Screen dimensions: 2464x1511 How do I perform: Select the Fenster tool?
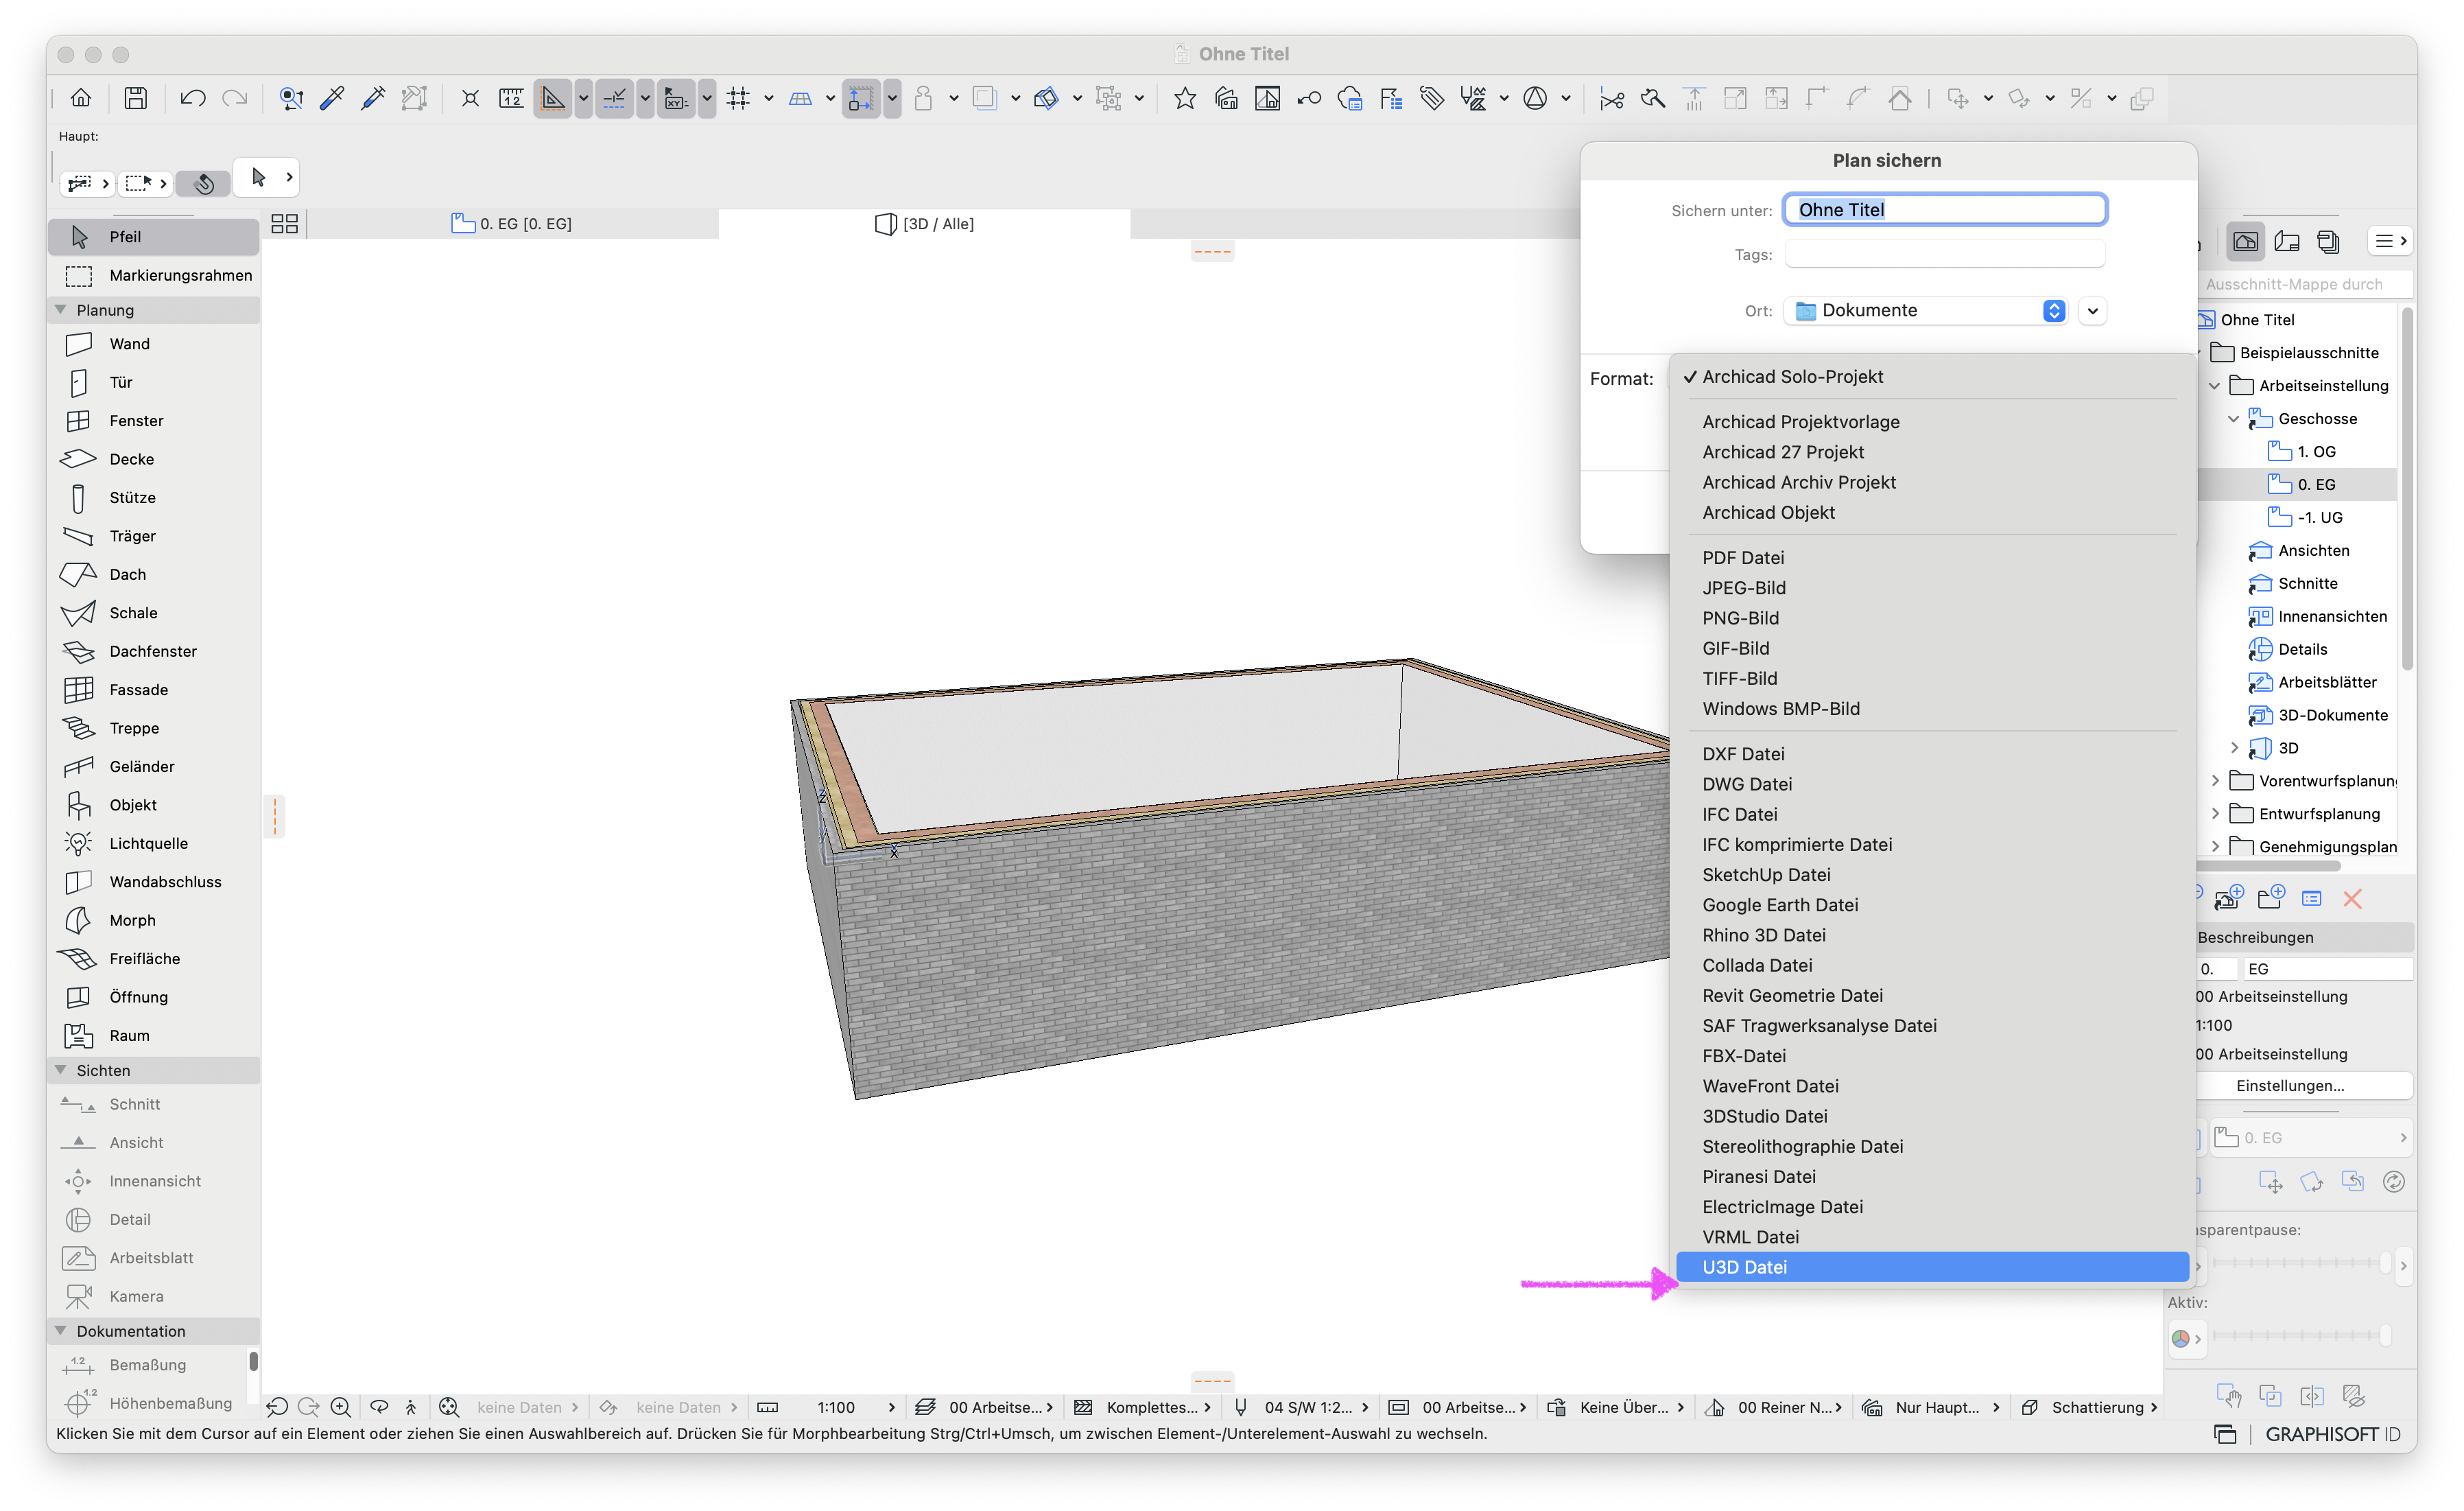point(154,421)
